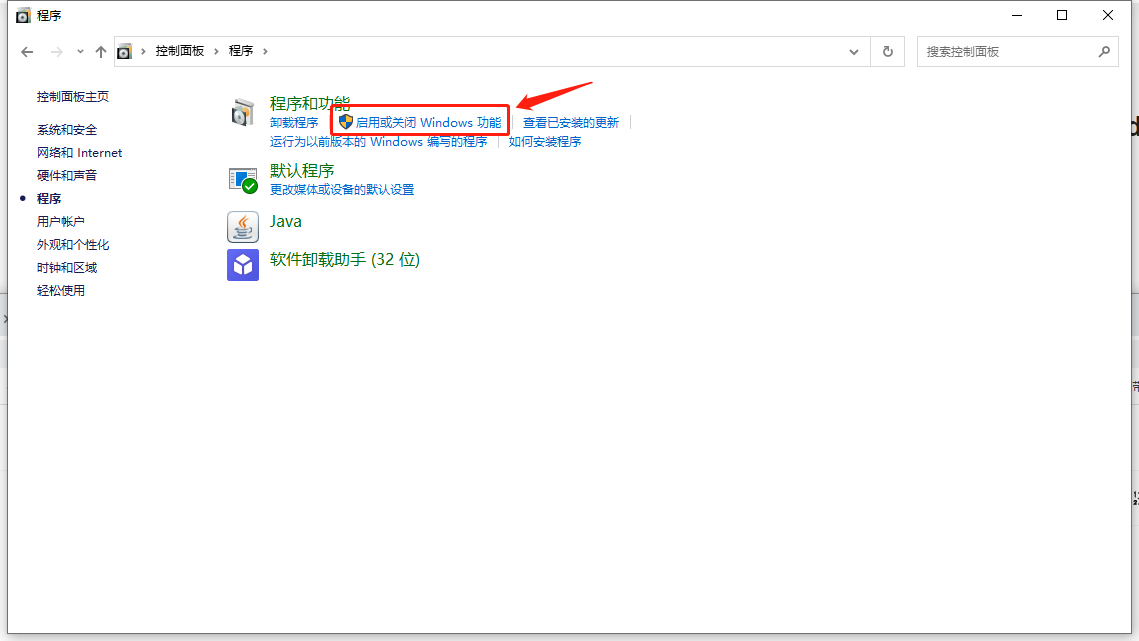
Task: Expand chevron after 控制面板 in breadcrumb
Action: (x=217, y=51)
